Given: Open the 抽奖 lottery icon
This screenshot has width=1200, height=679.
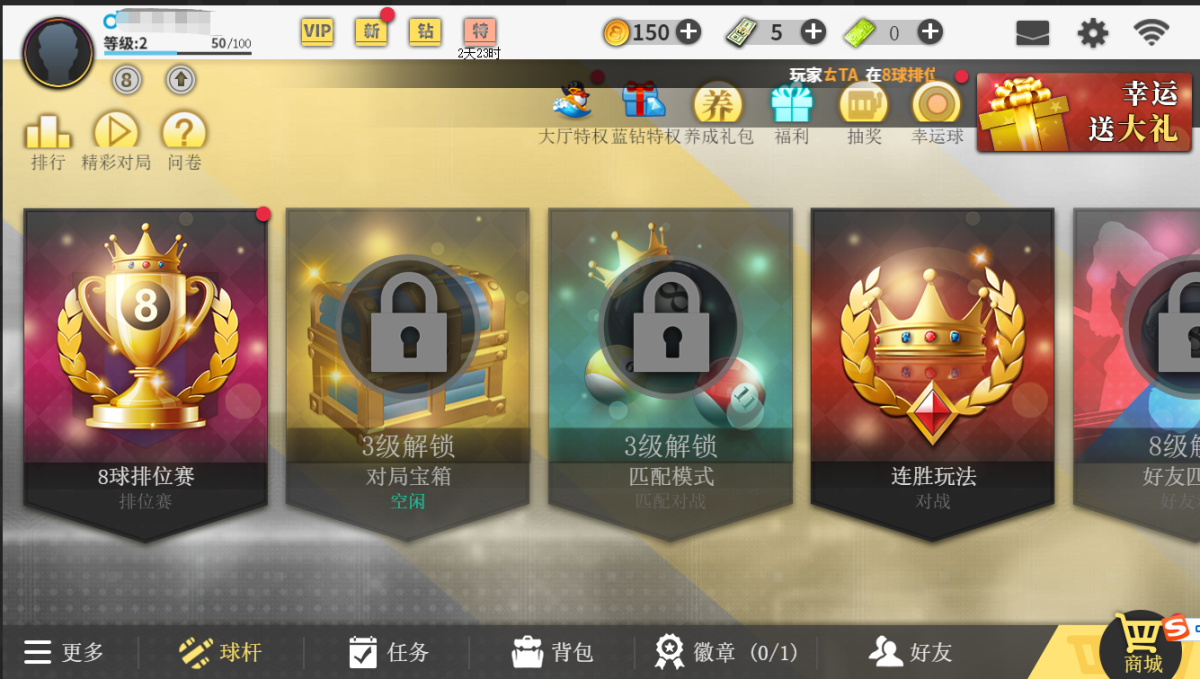Looking at the screenshot, I should pyautogui.click(x=864, y=104).
